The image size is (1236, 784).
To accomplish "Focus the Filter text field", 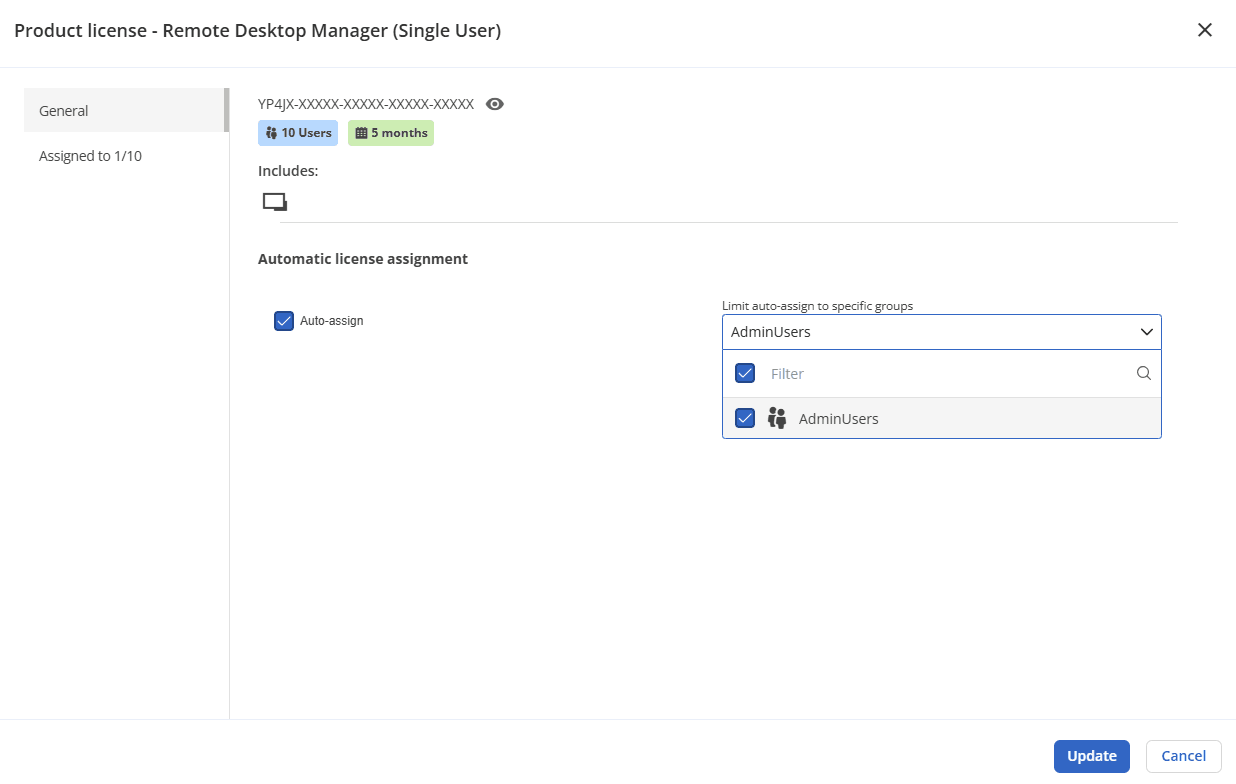I will 940,374.
